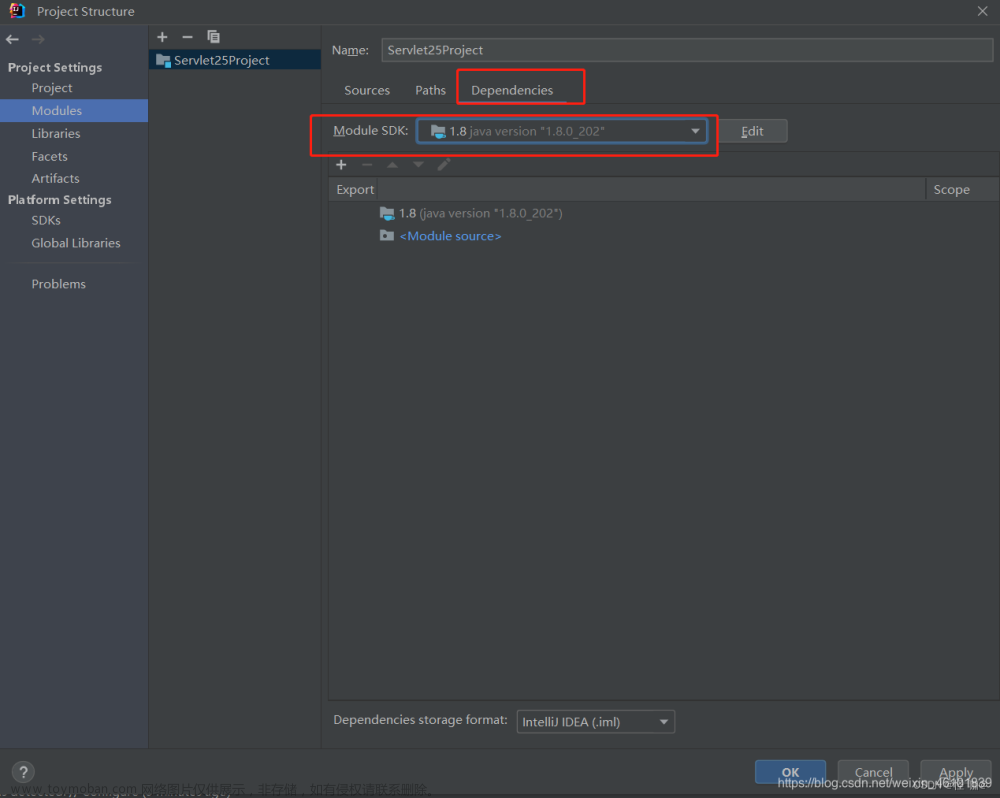Viewport: 1000px width, 798px height.
Task: Move dependency down arrow
Action: 418,165
